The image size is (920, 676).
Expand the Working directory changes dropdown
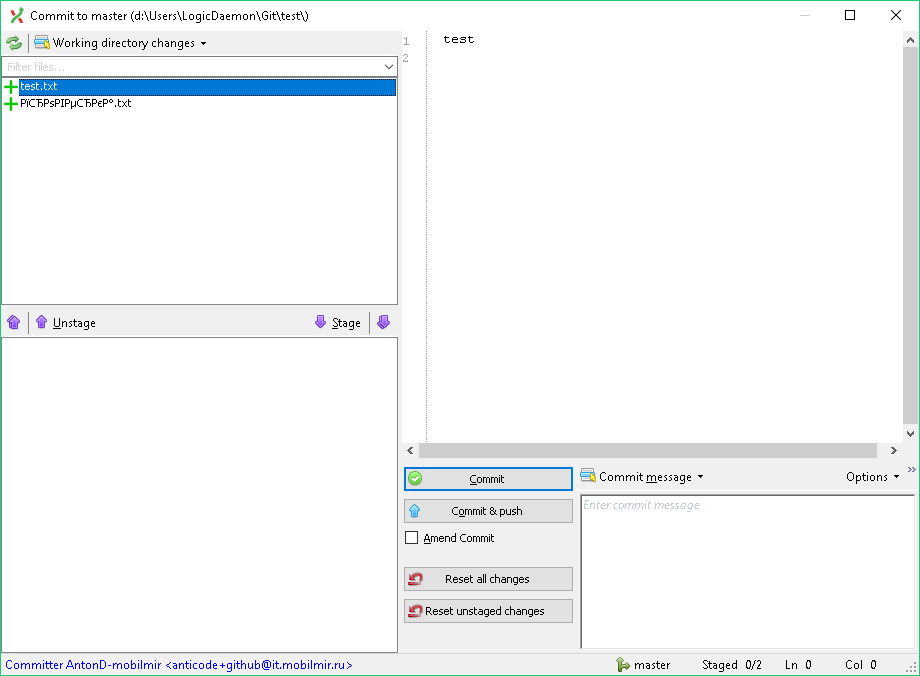click(204, 42)
